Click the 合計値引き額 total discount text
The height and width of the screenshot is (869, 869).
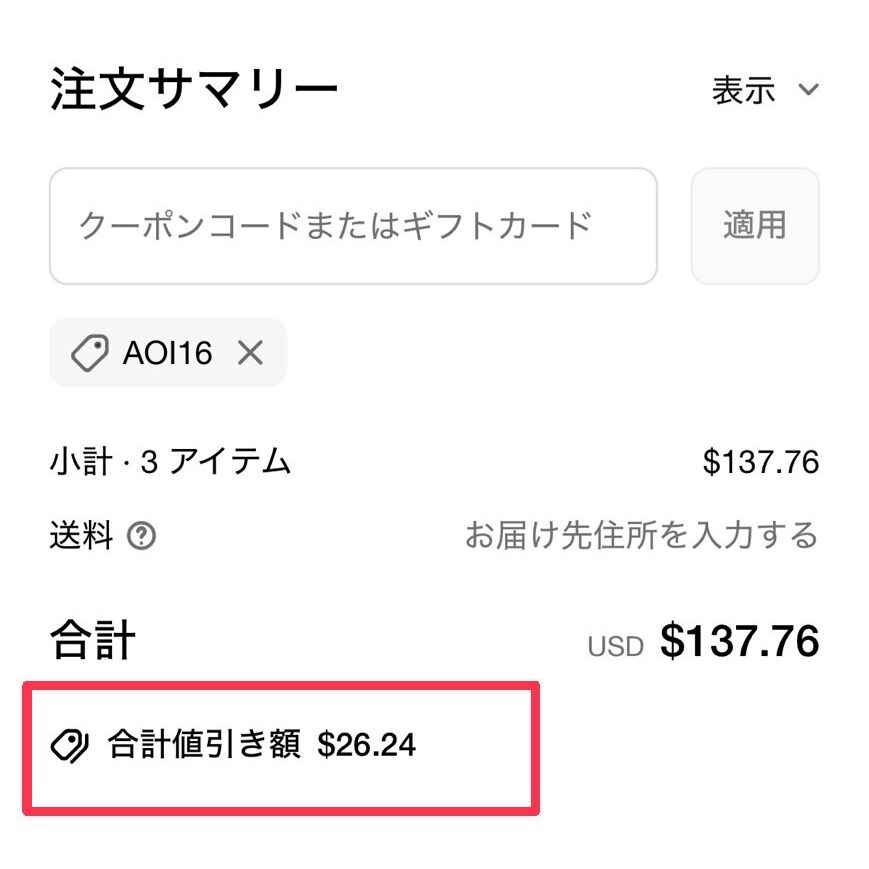coord(205,744)
